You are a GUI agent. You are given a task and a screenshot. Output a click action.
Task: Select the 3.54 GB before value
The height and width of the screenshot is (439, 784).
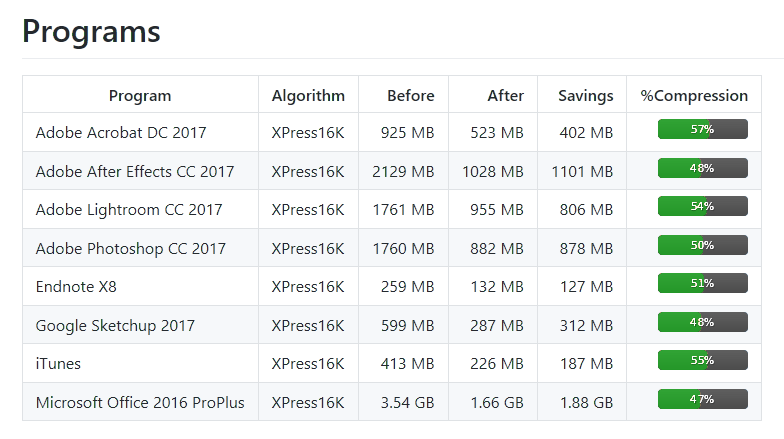point(408,402)
